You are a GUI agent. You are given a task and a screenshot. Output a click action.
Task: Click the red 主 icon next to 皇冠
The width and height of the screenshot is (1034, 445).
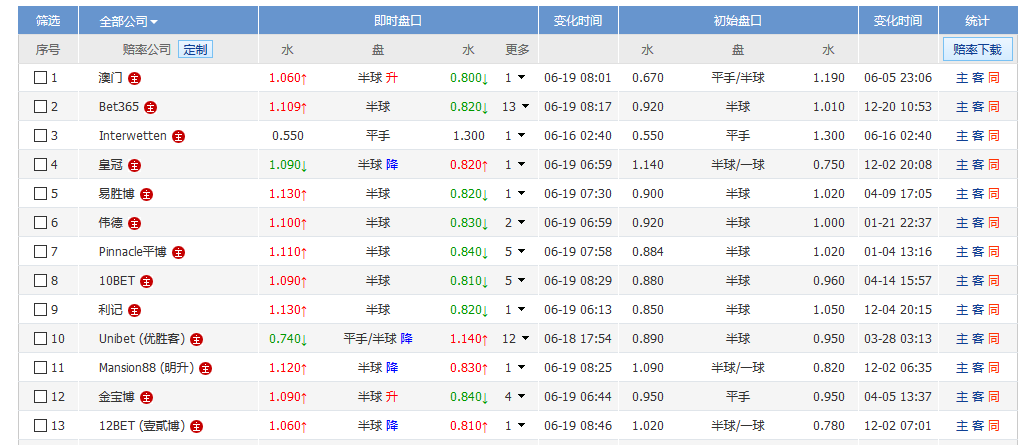point(134,165)
